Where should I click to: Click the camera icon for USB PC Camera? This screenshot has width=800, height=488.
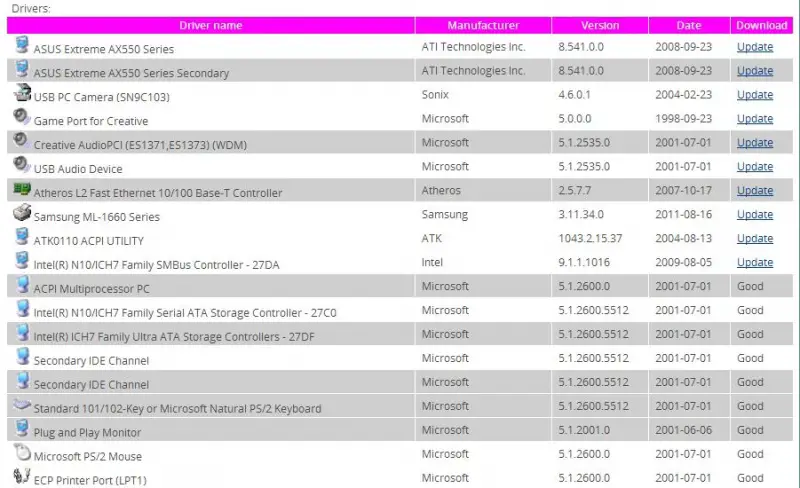click(22, 92)
